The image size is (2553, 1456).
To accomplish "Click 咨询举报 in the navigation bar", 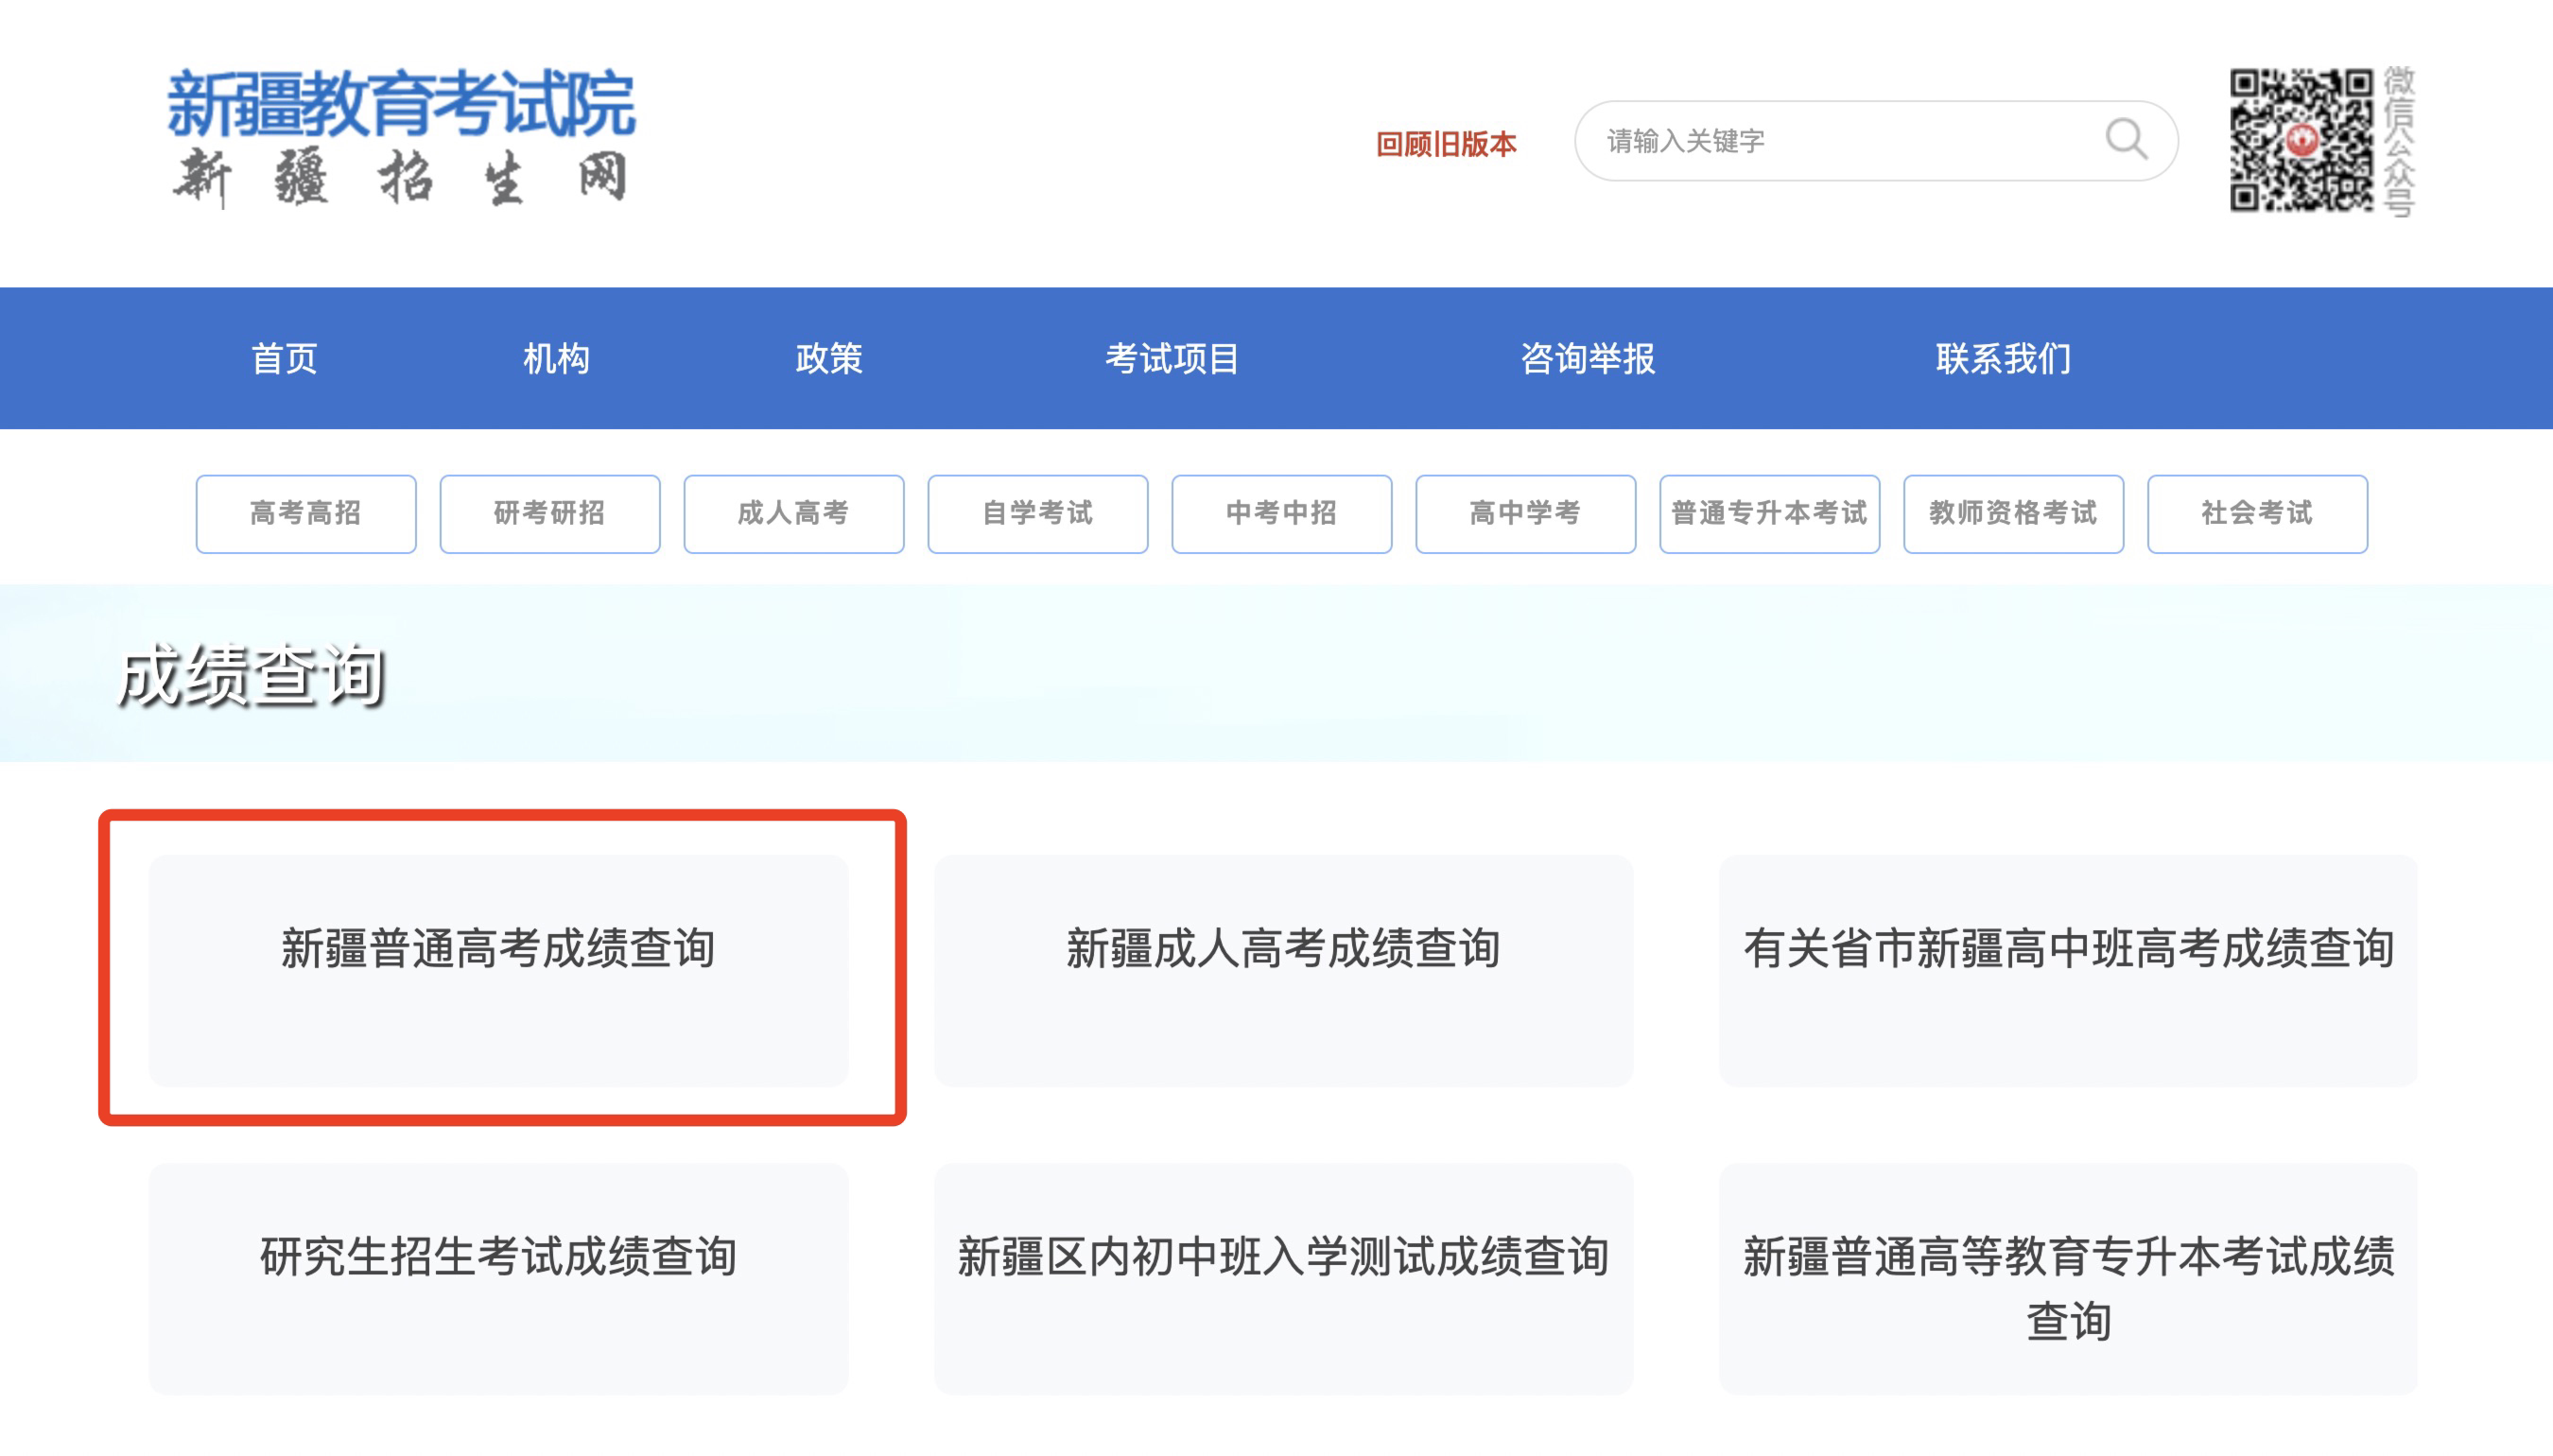I will click(1587, 358).
